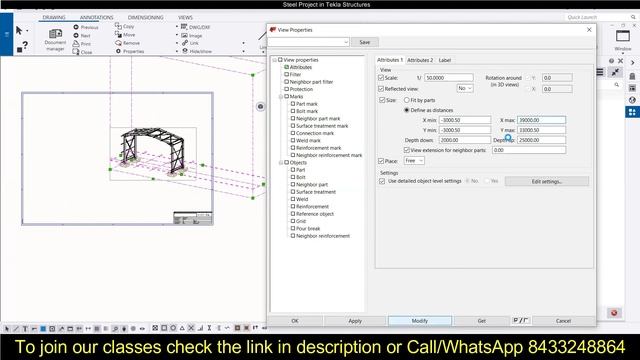The image size is (640, 360).
Task: Click the red circle icon at bottom right
Action: (614, 313)
